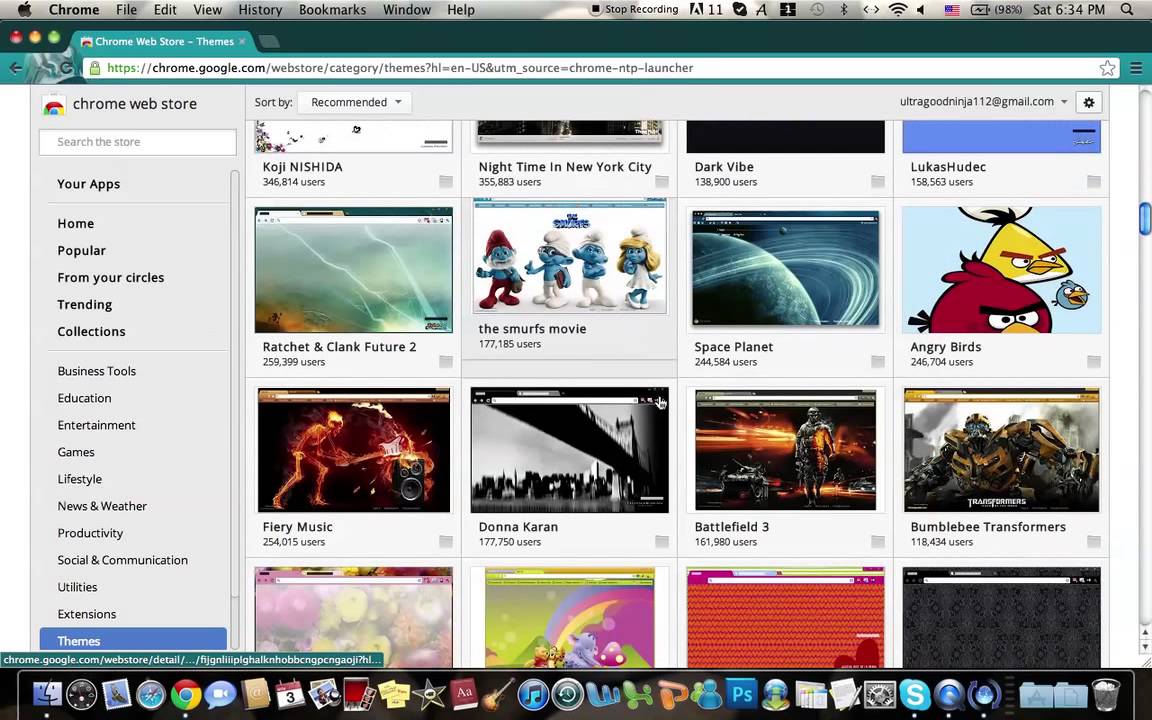1152x720 pixels.
Task: Launch Photoshop from the dock
Action: coord(741,693)
